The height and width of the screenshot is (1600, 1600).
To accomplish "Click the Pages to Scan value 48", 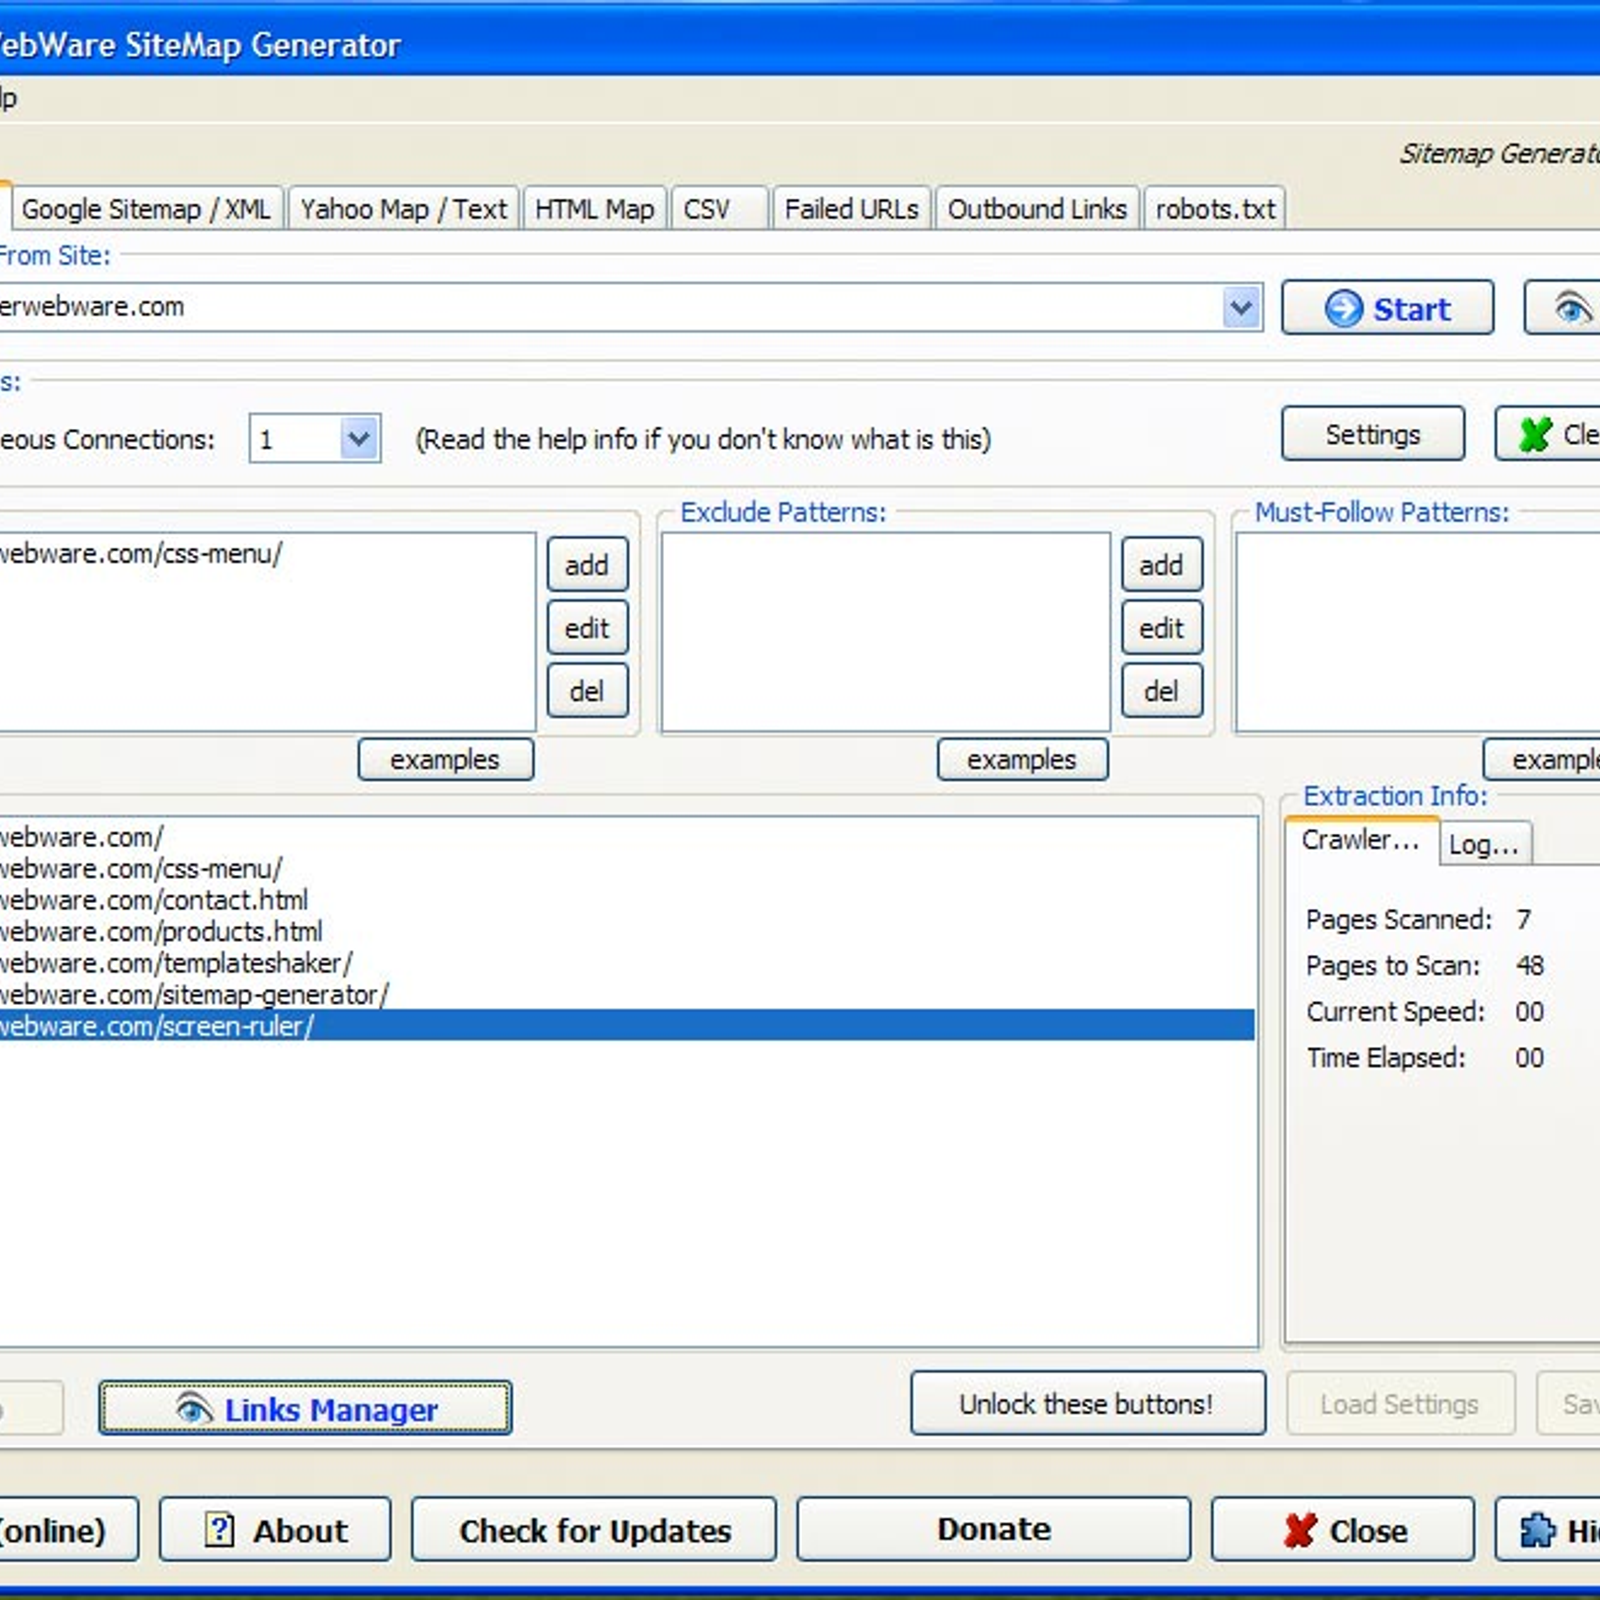I will [x=1529, y=965].
